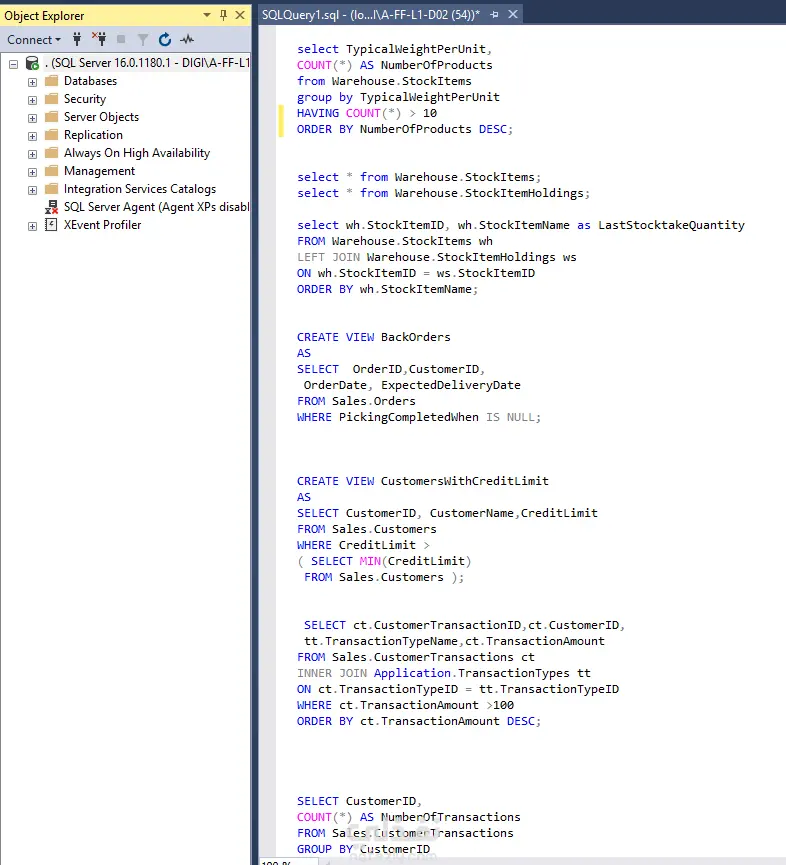Select the Databases folder icon

pyautogui.click(x=51, y=81)
